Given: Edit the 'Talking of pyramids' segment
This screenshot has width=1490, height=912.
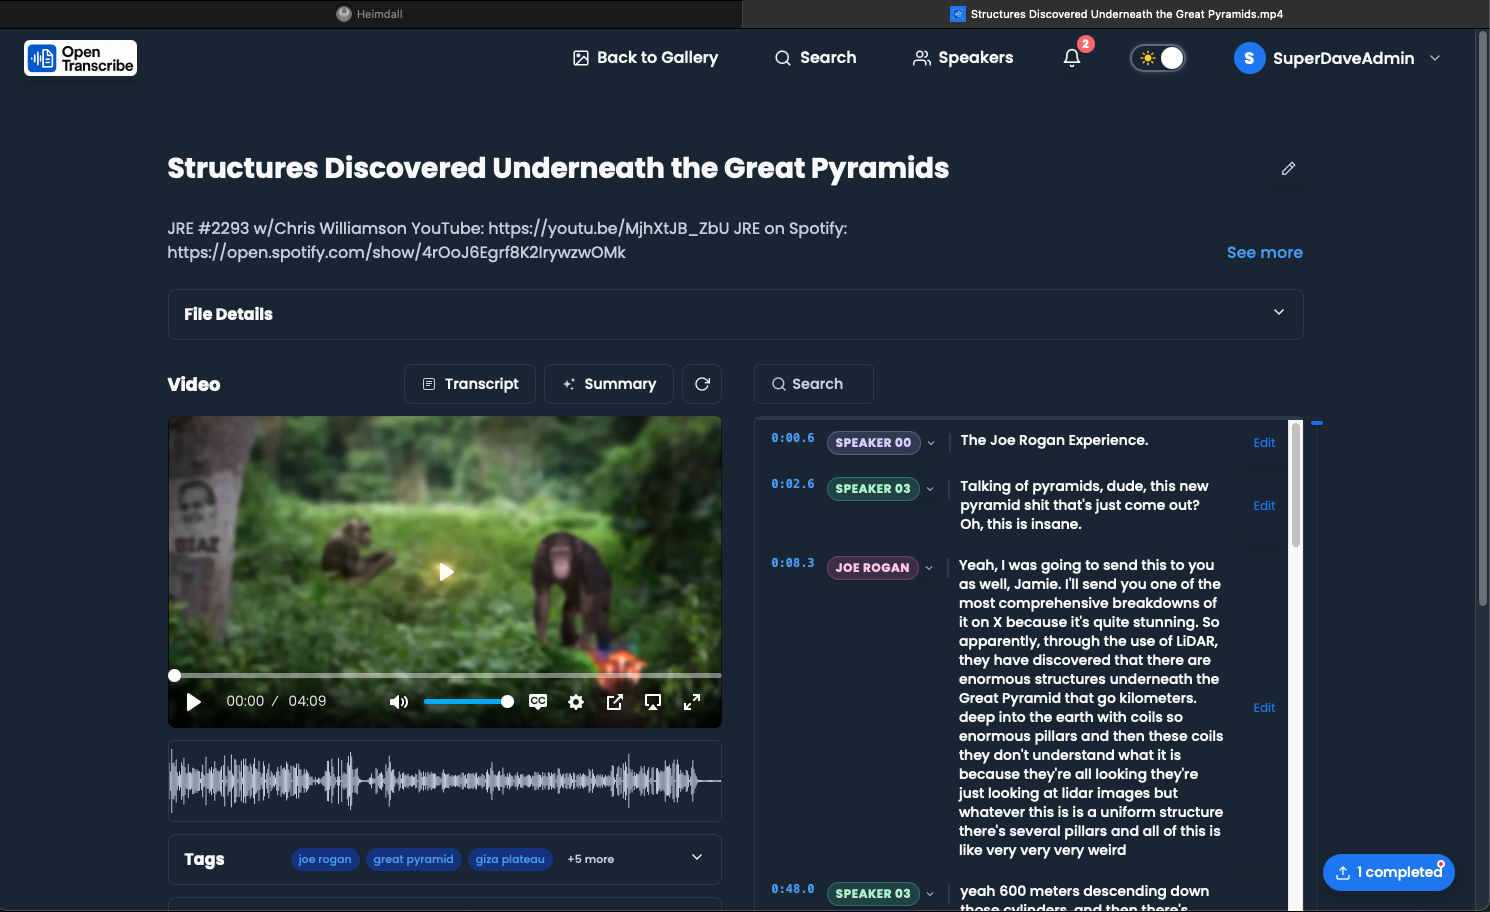Looking at the screenshot, I should pos(1264,506).
